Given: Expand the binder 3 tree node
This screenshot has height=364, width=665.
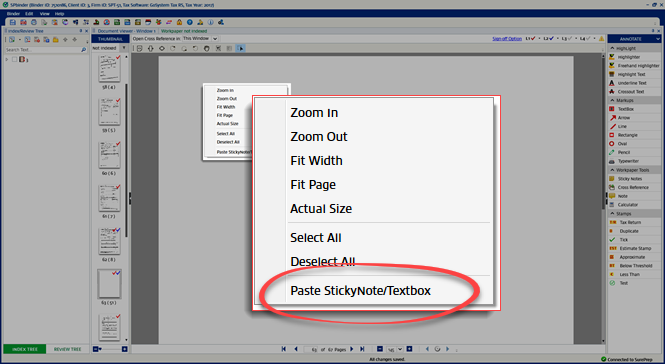Looking at the screenshot, I should tap(7, 60).
